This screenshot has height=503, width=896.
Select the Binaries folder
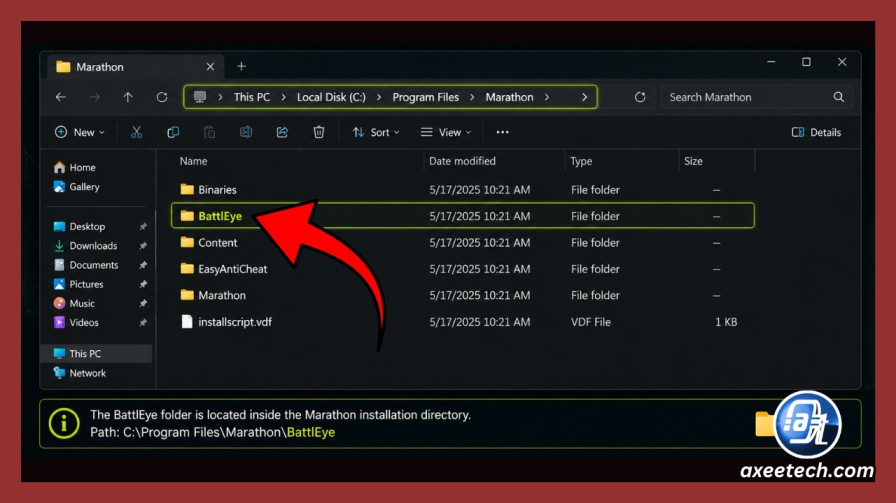click(463, 190)
